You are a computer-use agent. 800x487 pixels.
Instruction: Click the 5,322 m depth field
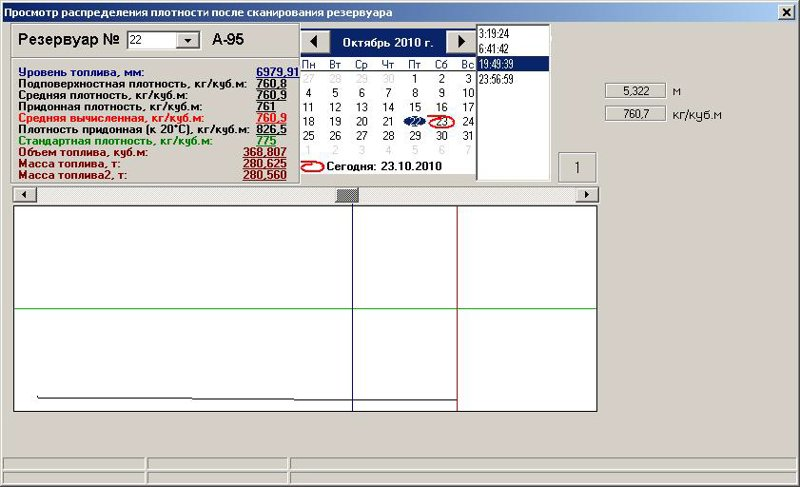pyautogui.click(x=636, y=91)
